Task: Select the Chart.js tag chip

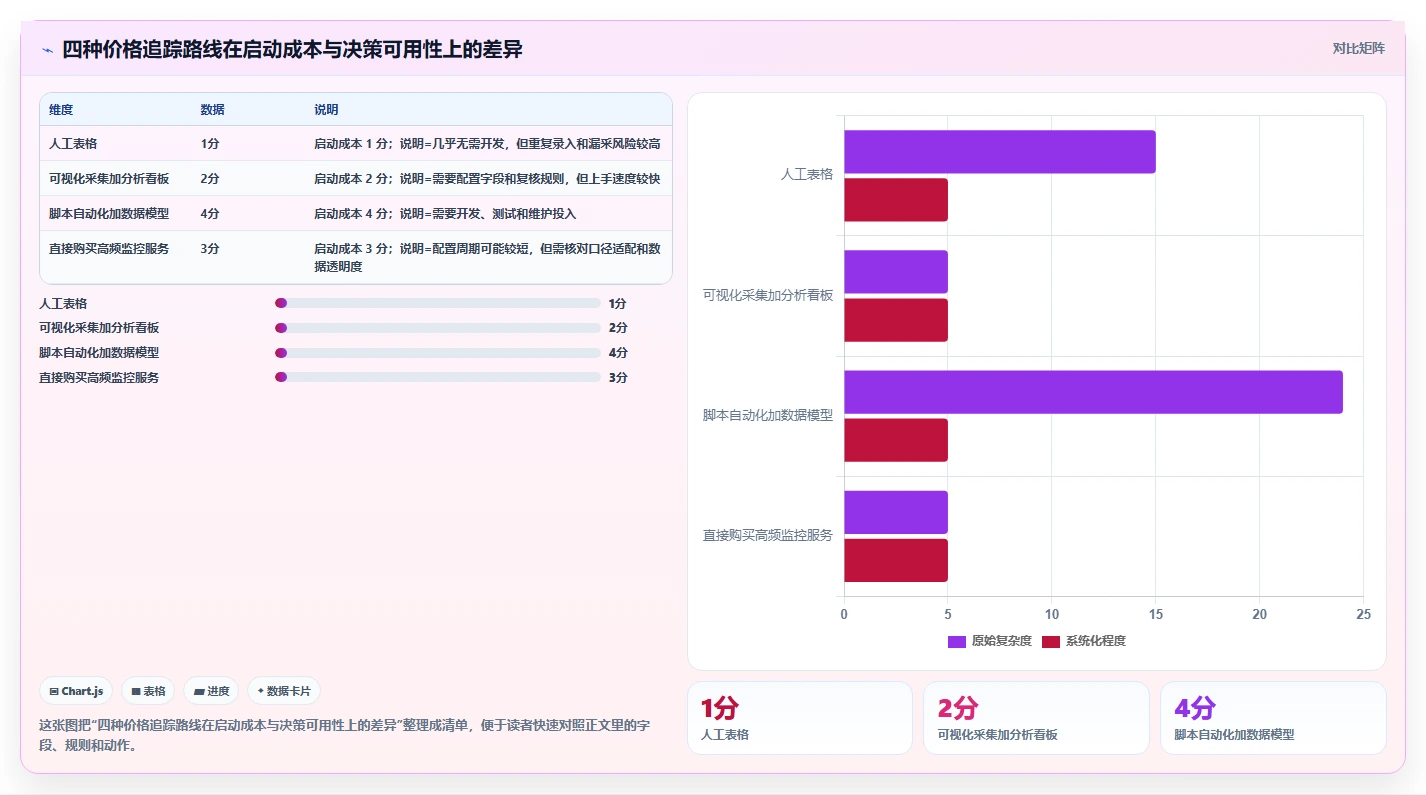Action: click(x=76, y=691)
